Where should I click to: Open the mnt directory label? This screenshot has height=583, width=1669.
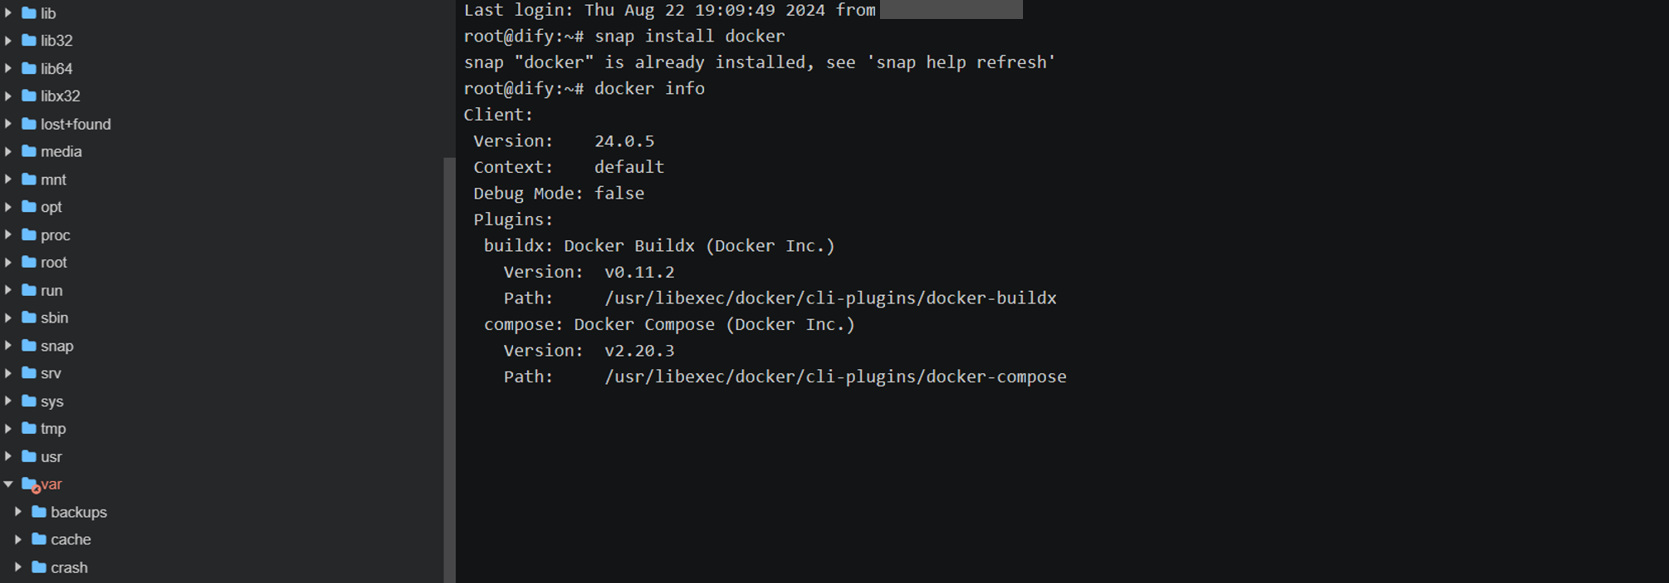(x=53, y=180)
